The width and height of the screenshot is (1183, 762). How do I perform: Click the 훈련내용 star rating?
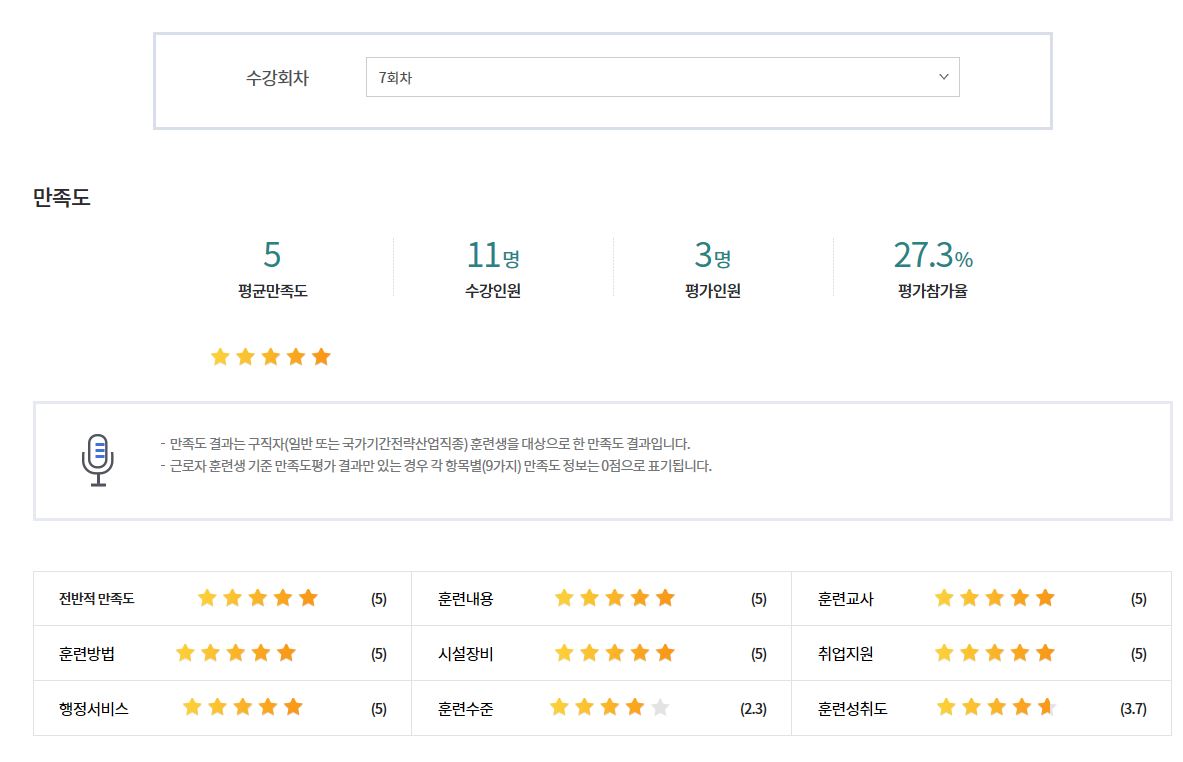[x=614, y=598]
